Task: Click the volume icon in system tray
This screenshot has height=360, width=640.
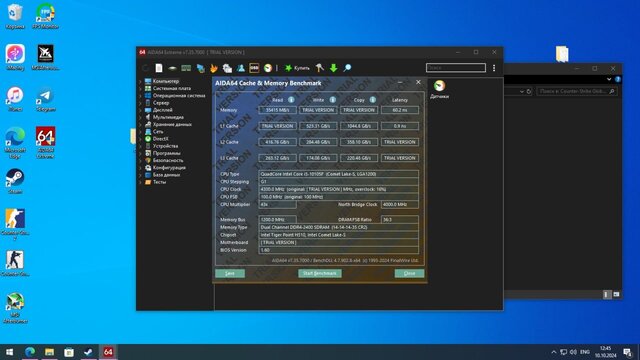Action: point(573,352)
